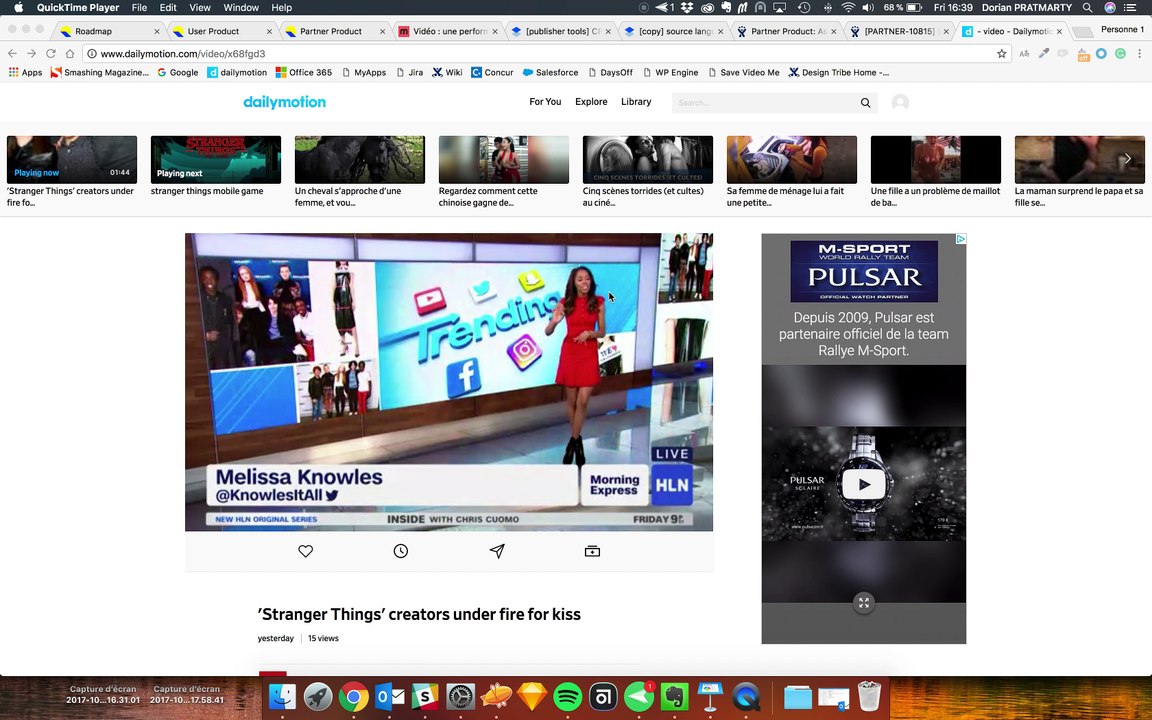Bookmark page with the star icon

(x=1001, y=54)
